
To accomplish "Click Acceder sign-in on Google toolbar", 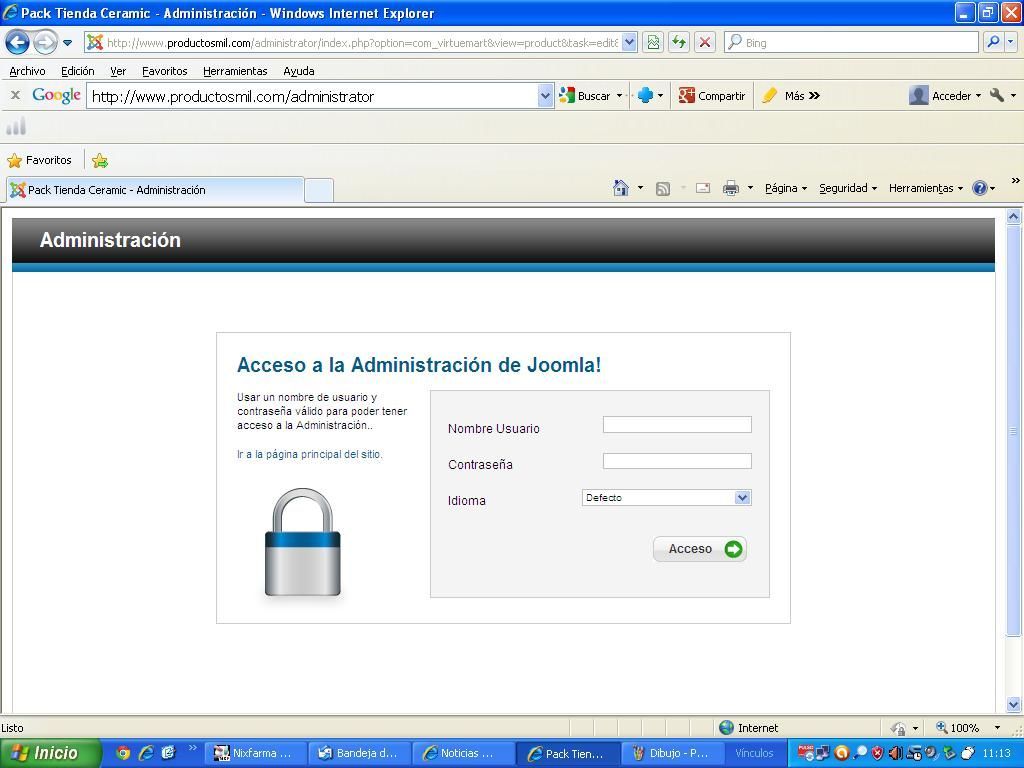I will pos(944,96).
